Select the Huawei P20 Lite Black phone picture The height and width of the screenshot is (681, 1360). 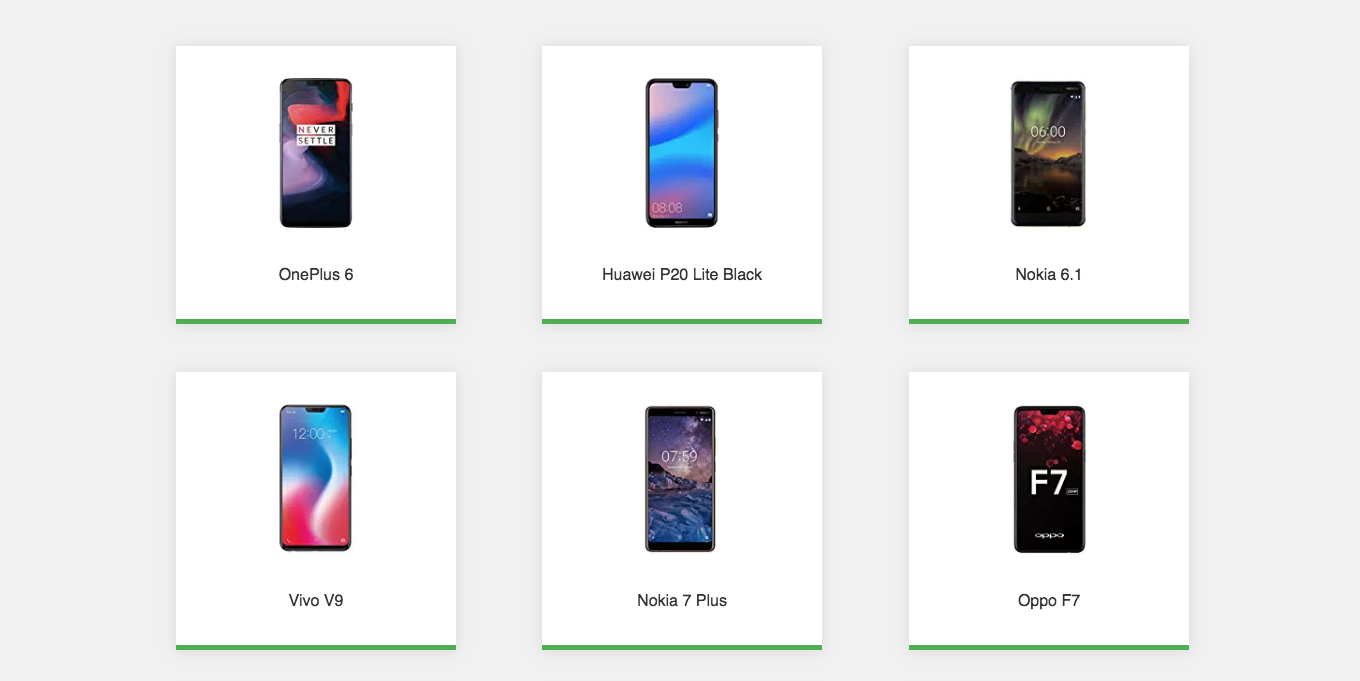click(682, 153)
